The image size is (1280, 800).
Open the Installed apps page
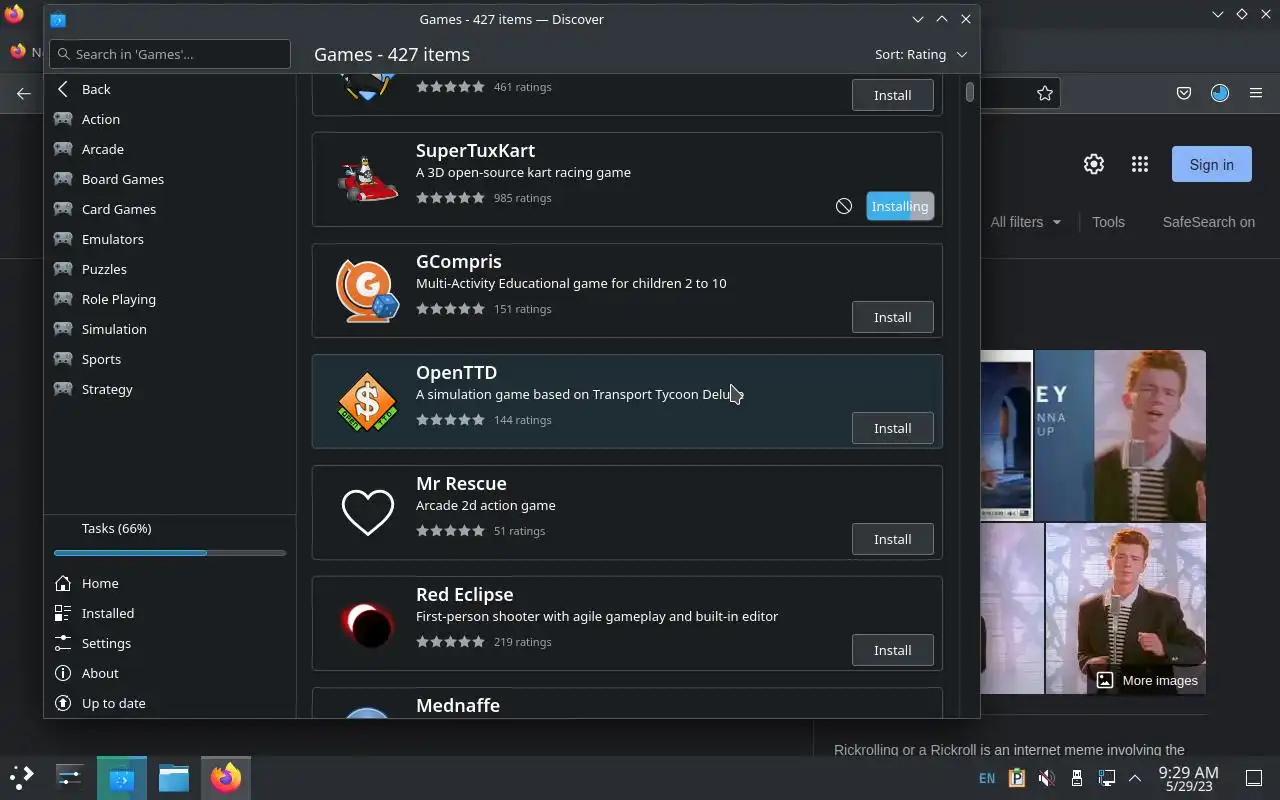(170, 613)
